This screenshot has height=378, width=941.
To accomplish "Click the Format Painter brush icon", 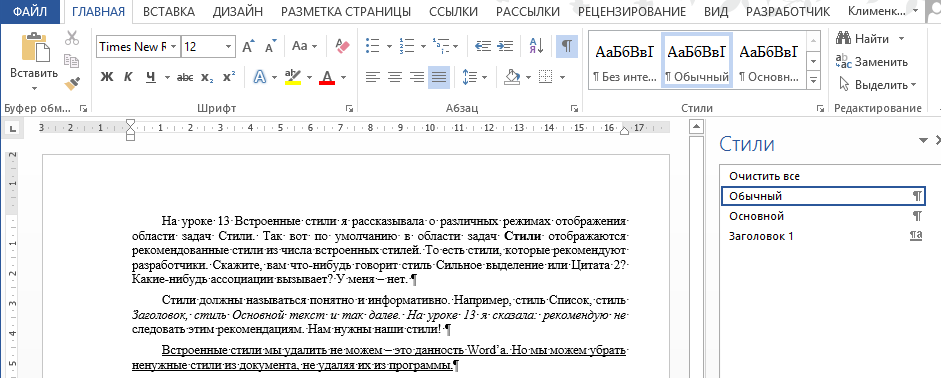I will pos(72,83).
